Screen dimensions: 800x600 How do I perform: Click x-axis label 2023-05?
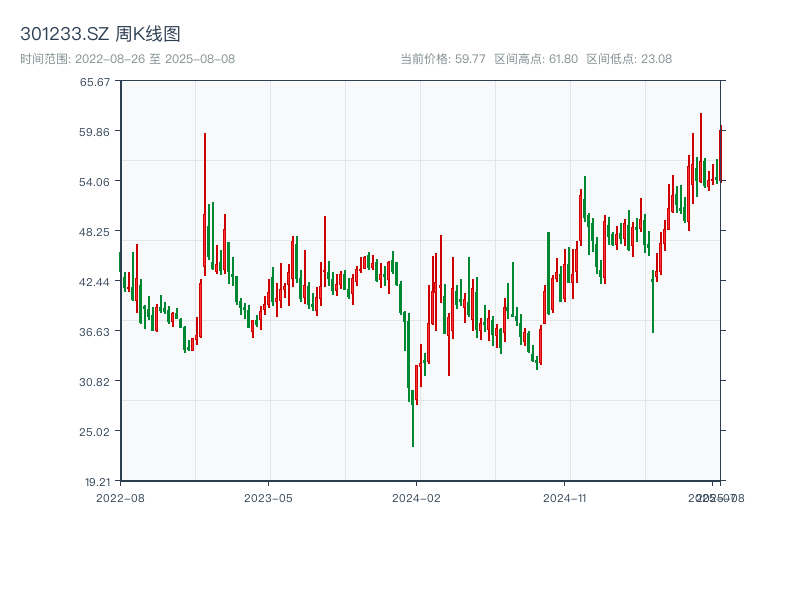point(268,498)
